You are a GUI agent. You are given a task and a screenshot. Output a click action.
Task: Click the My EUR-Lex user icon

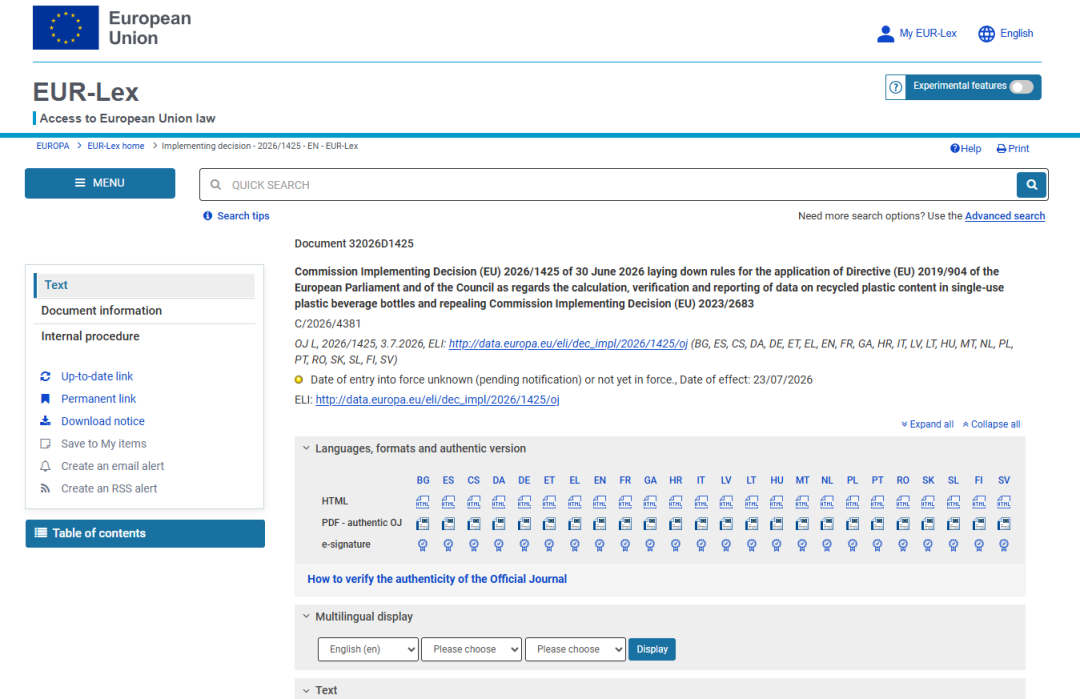point(885,33)
